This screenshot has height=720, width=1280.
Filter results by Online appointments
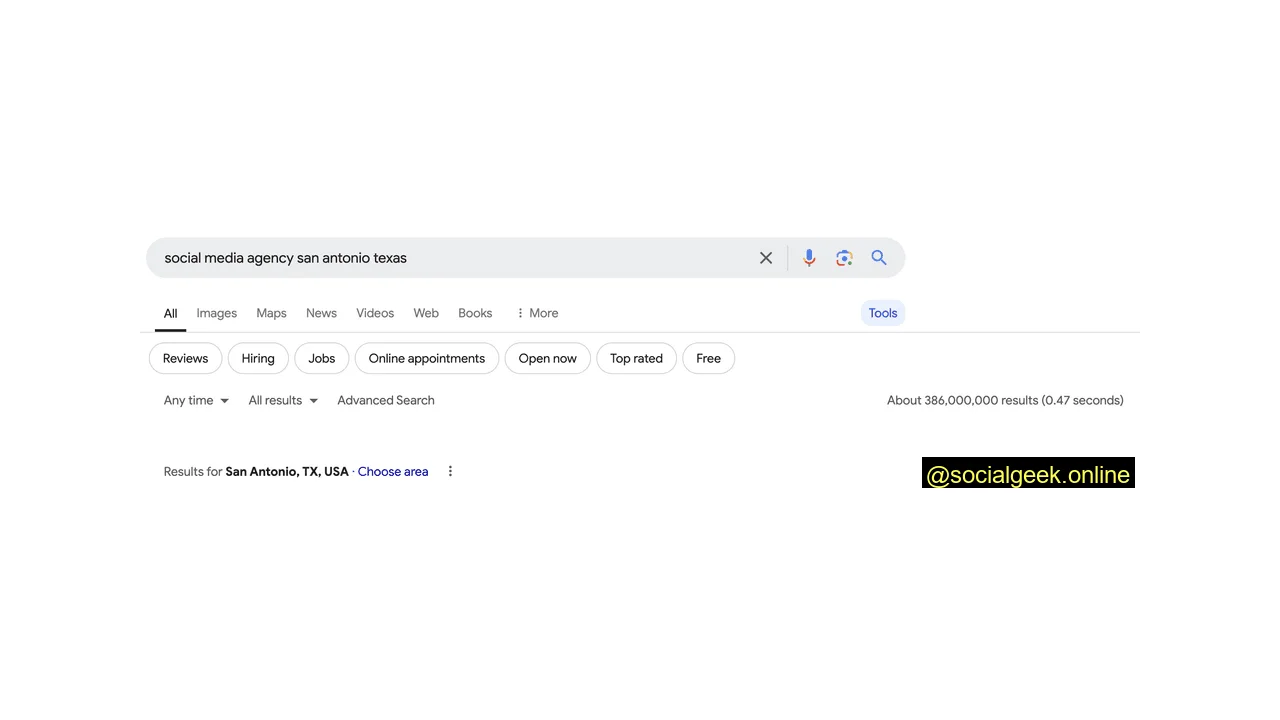(426, 358)
